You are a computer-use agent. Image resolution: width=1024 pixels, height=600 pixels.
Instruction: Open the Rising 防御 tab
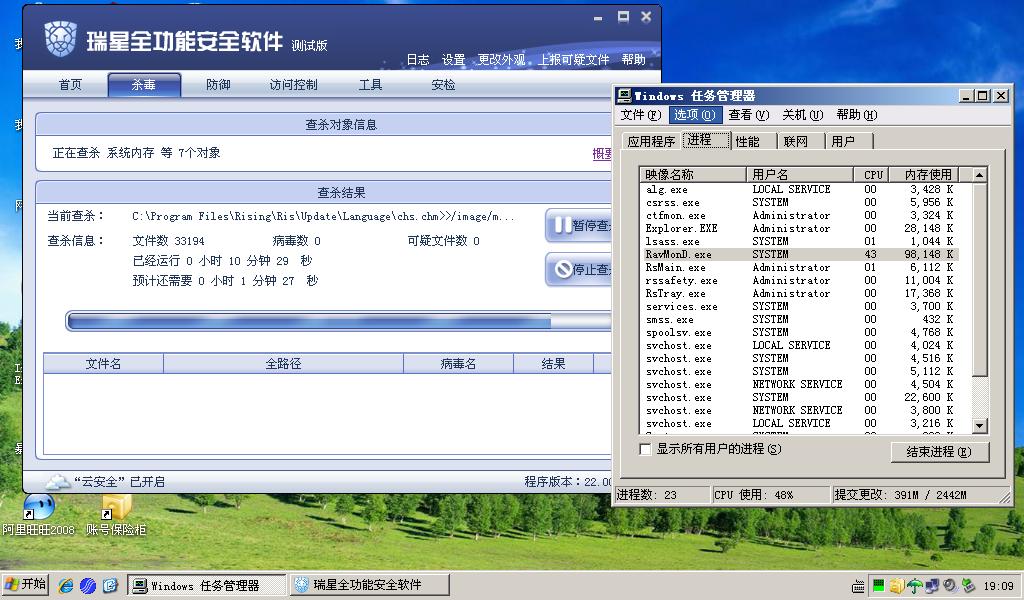[218, 85]
